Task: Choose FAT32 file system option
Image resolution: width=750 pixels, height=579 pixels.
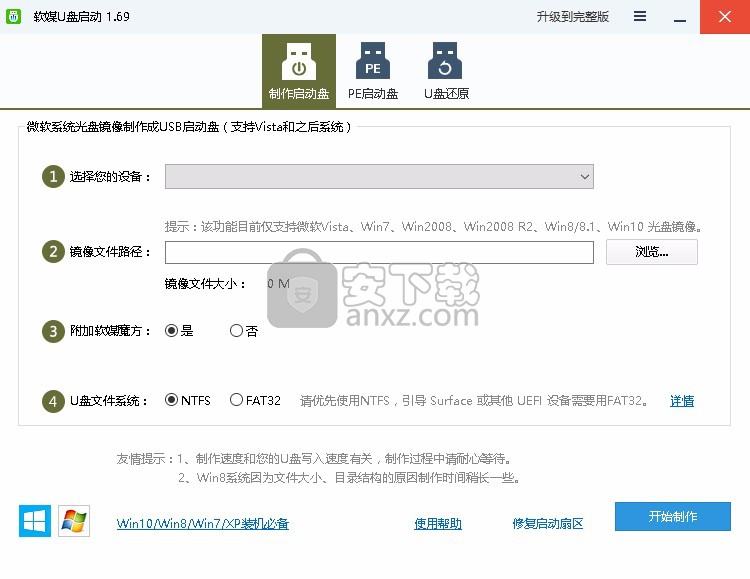Action: [255, 400]
